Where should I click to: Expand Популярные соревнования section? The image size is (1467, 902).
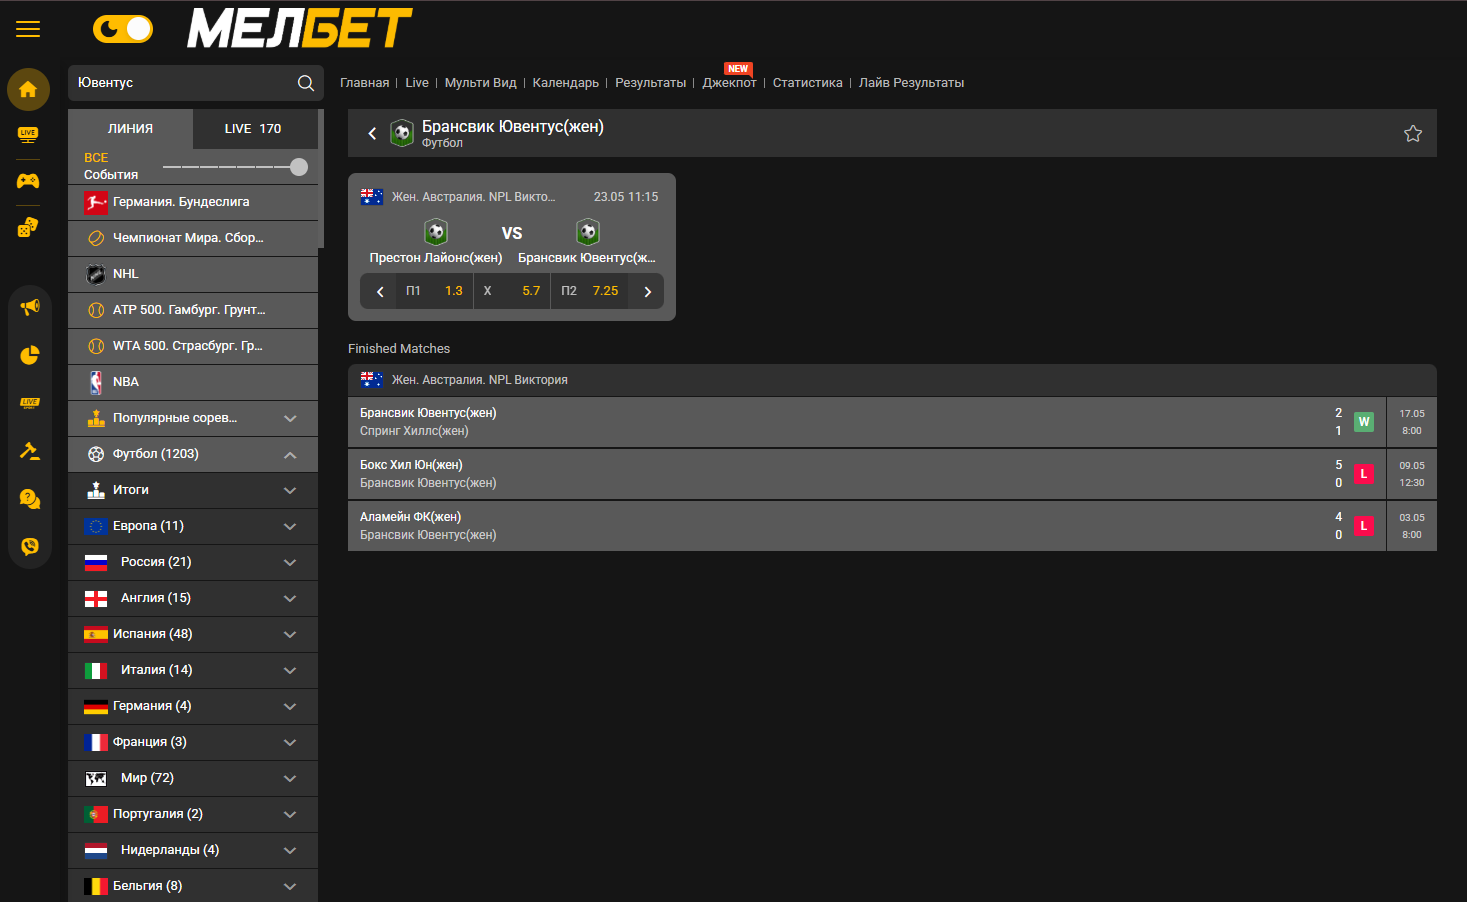pyautogui.click(x=193, y=418)
